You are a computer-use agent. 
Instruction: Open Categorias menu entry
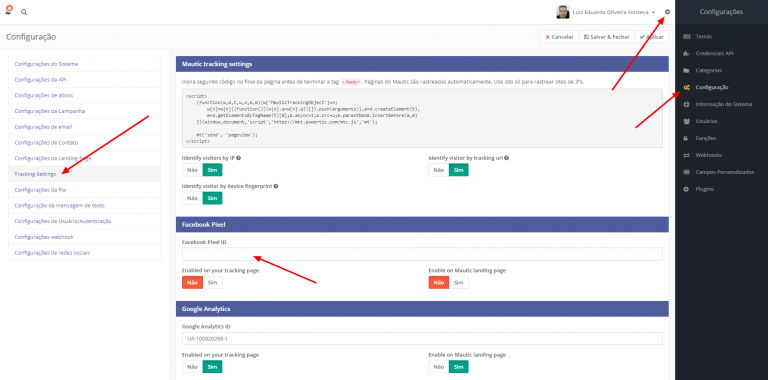tap(708, 71)
